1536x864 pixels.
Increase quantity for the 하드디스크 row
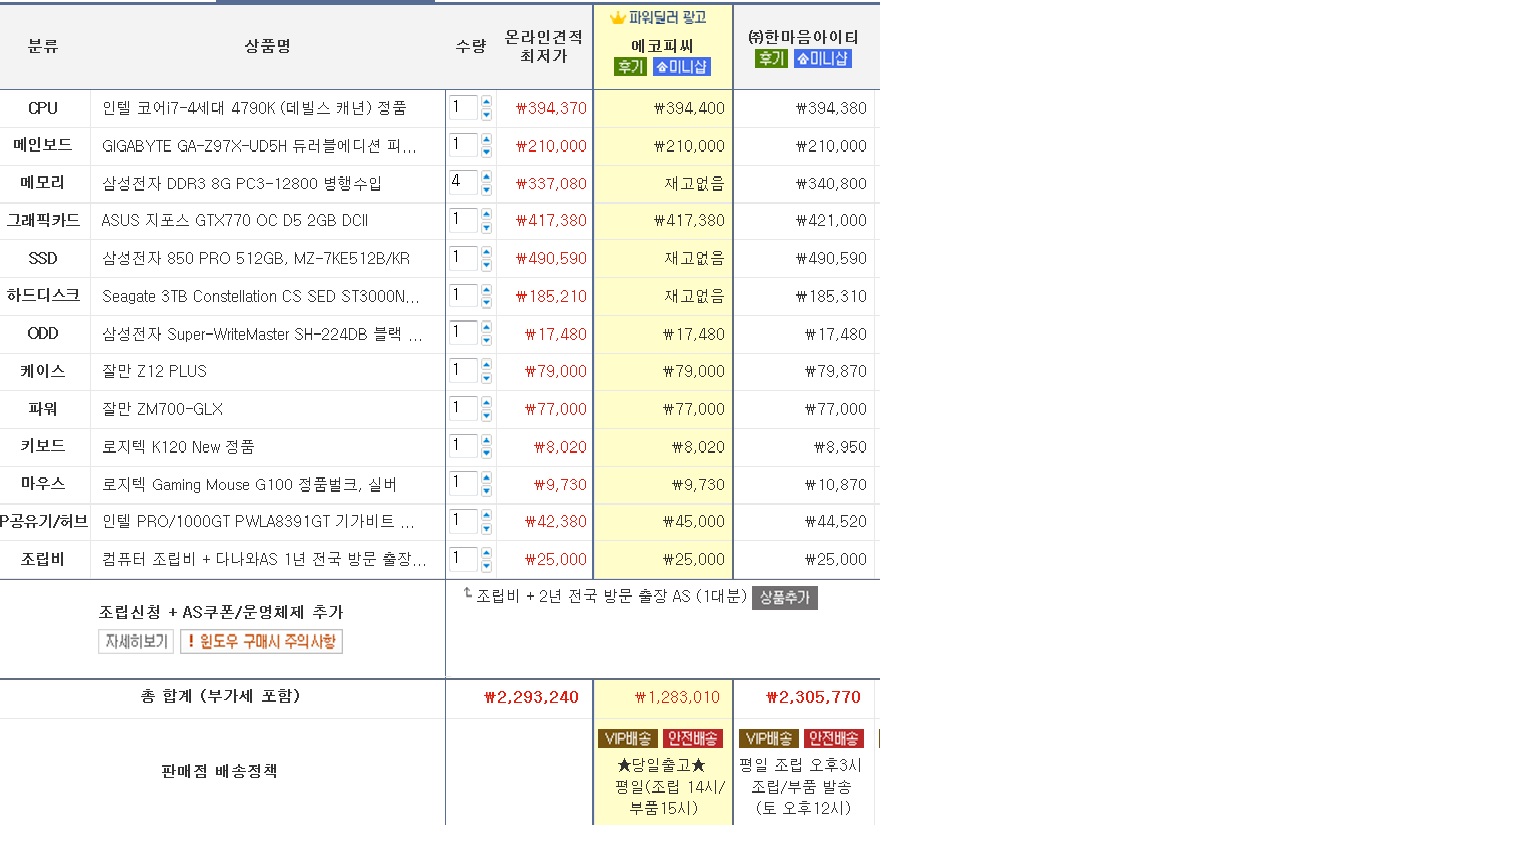pos(486,290)
